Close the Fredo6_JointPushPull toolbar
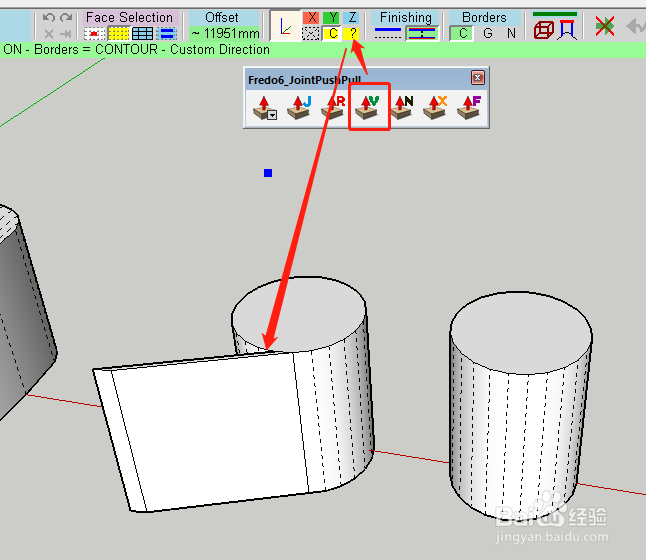 477,77
